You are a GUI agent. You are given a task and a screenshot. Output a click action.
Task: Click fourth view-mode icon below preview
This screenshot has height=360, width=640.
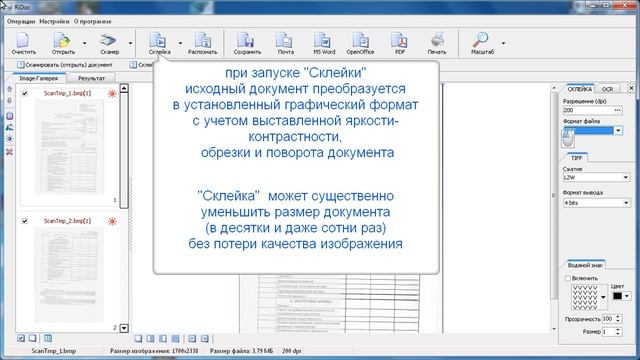point(175,339)
